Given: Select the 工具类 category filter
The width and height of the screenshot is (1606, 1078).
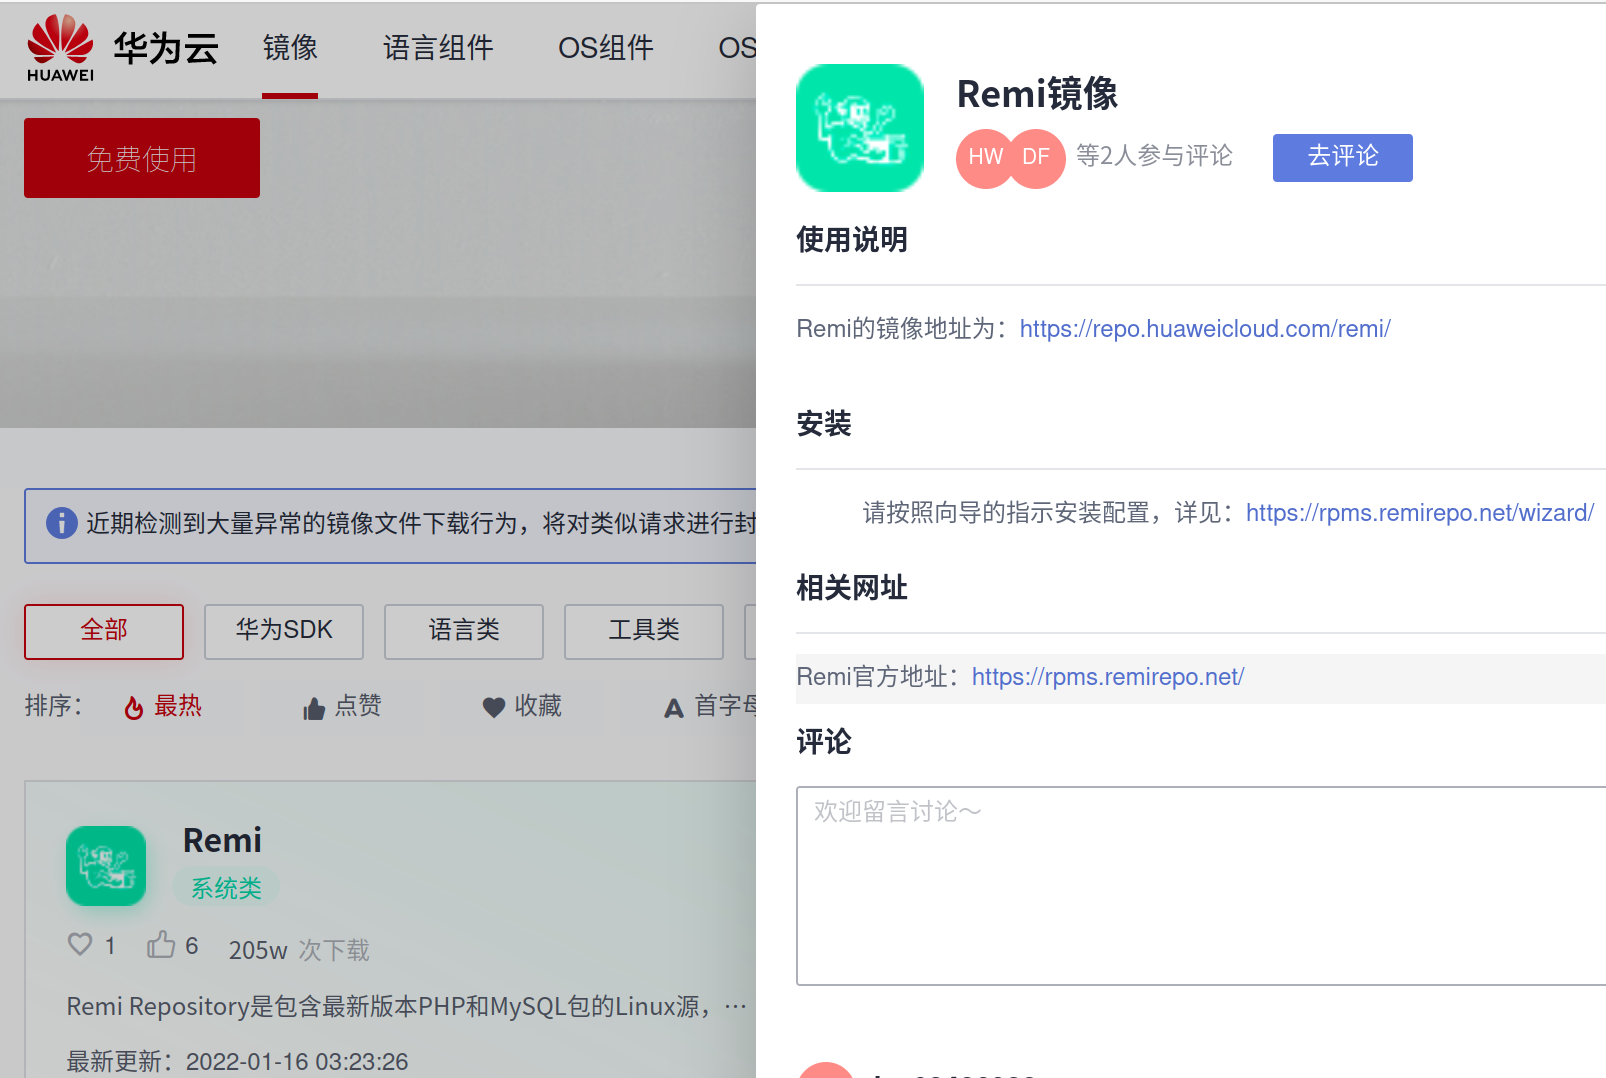Looking at the screenshot, I should (x=644, y=631).
